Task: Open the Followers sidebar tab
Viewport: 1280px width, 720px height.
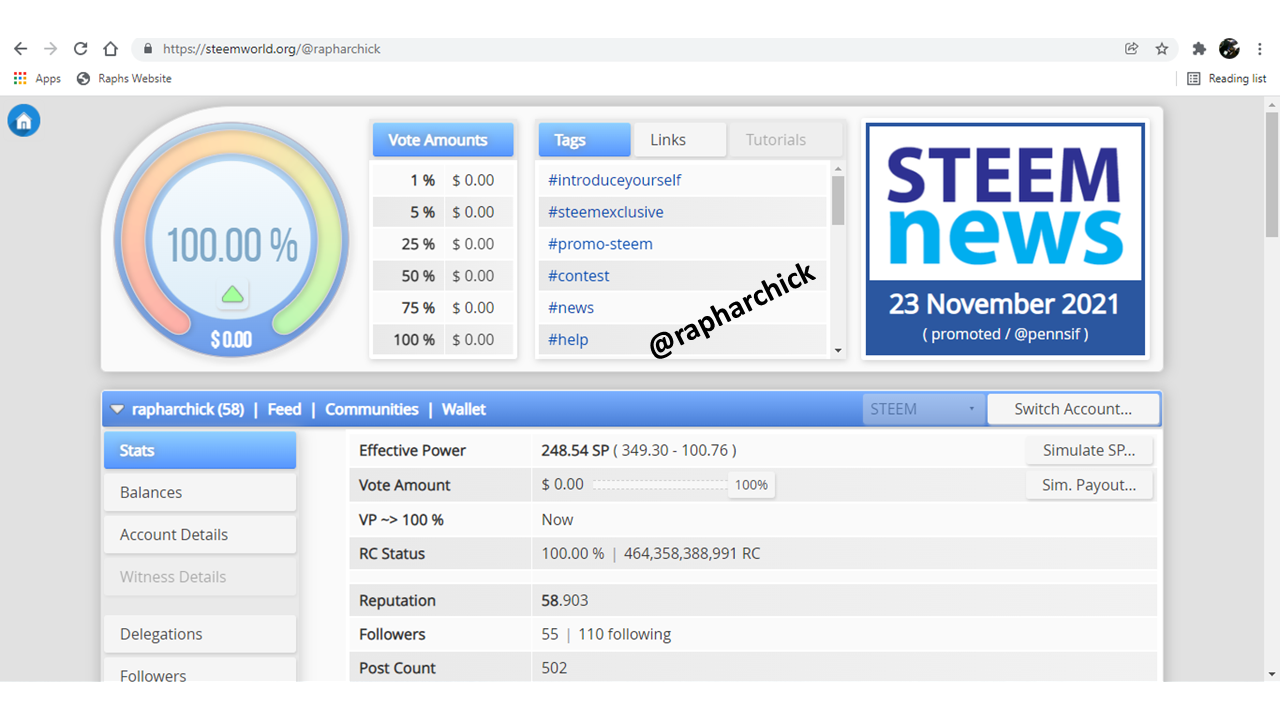Action: [200, 671]
